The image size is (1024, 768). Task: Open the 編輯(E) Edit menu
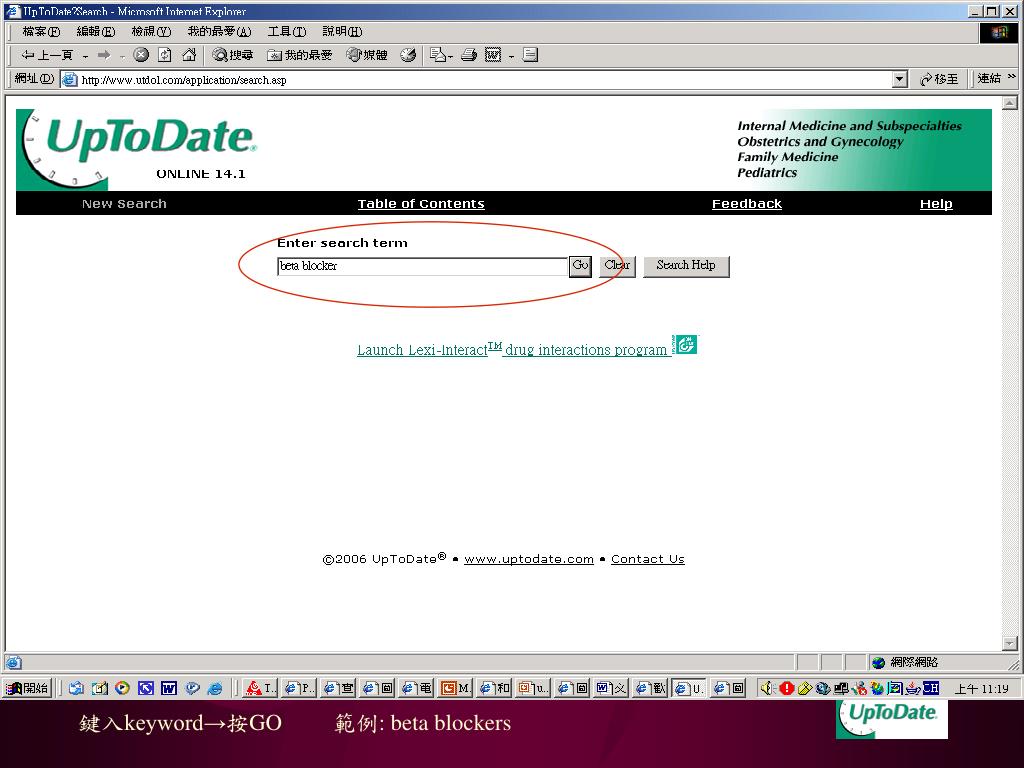coord(95,31)
